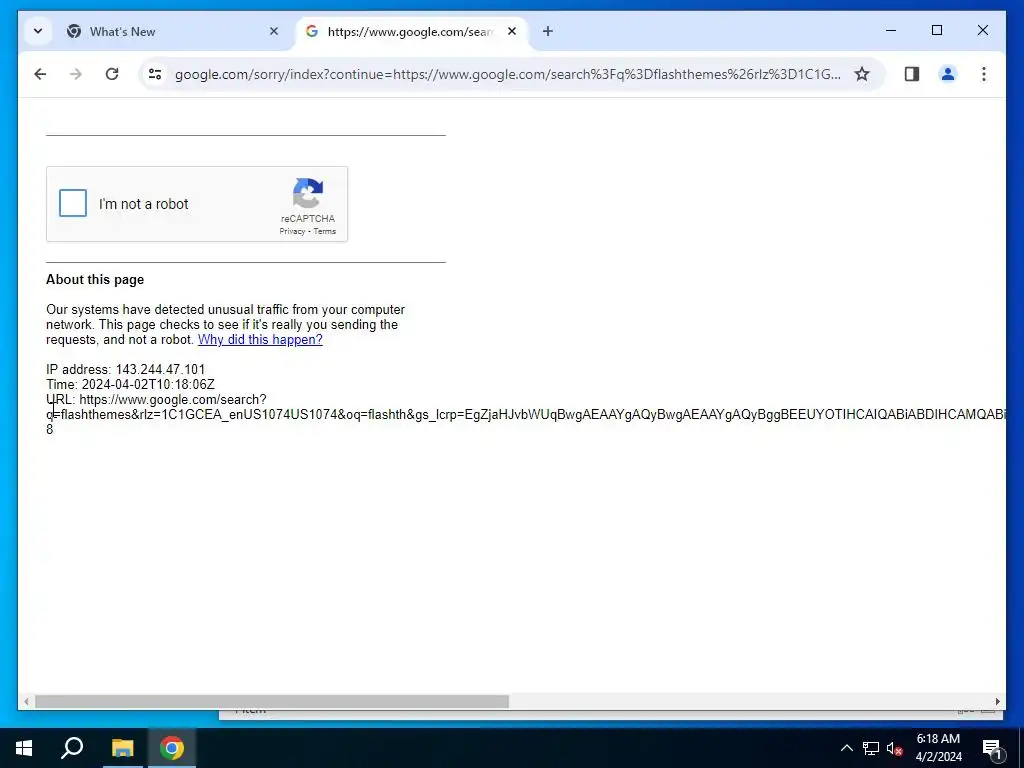The width and height of the screenshot is (1024, 768).
Task: Open network status tray icon
Action: click(x=871, y=748)
